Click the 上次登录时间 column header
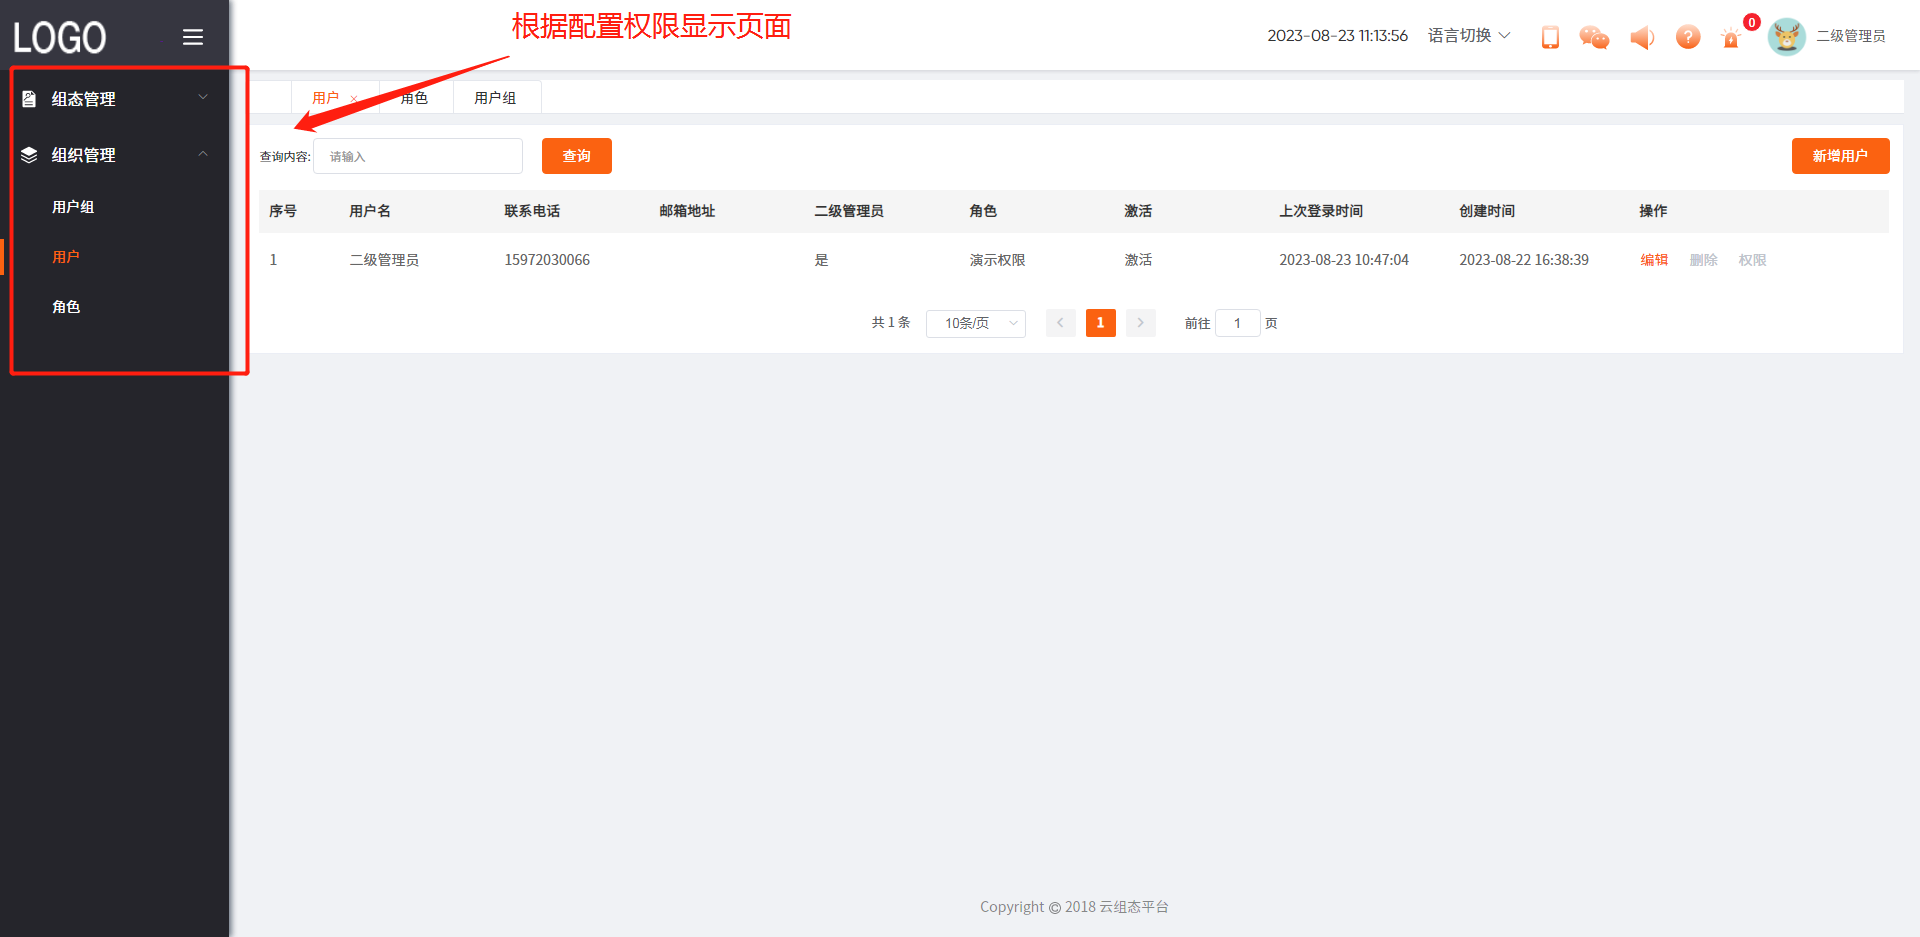 click(x=1321, y=211)
